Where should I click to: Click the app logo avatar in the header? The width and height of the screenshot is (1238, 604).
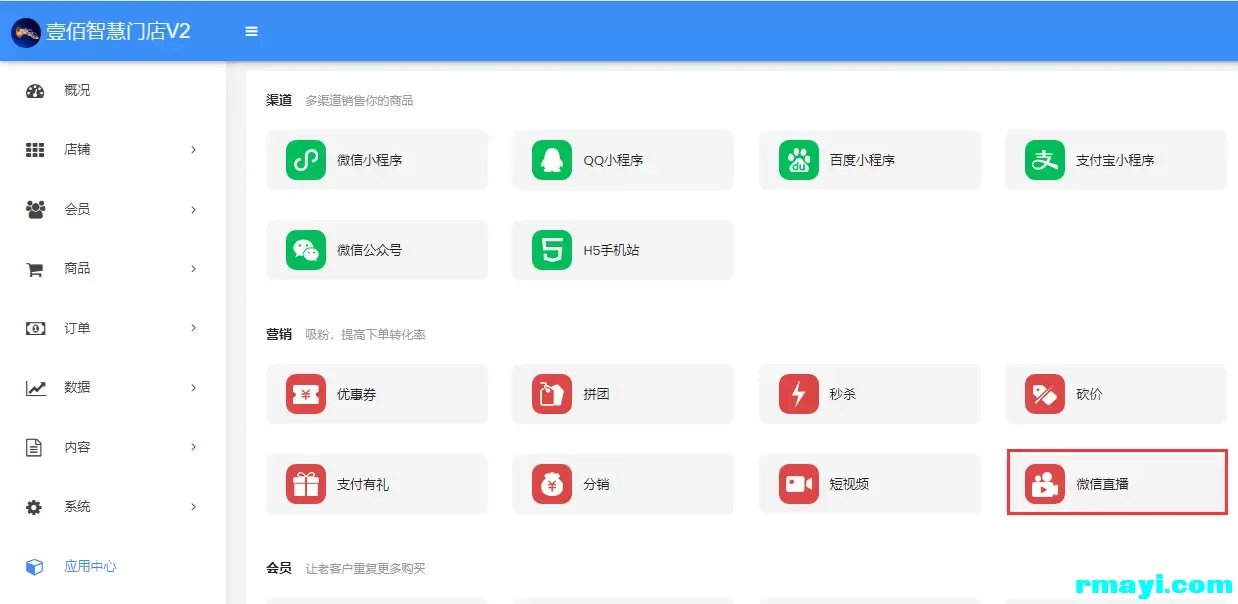tap(26, 32)
